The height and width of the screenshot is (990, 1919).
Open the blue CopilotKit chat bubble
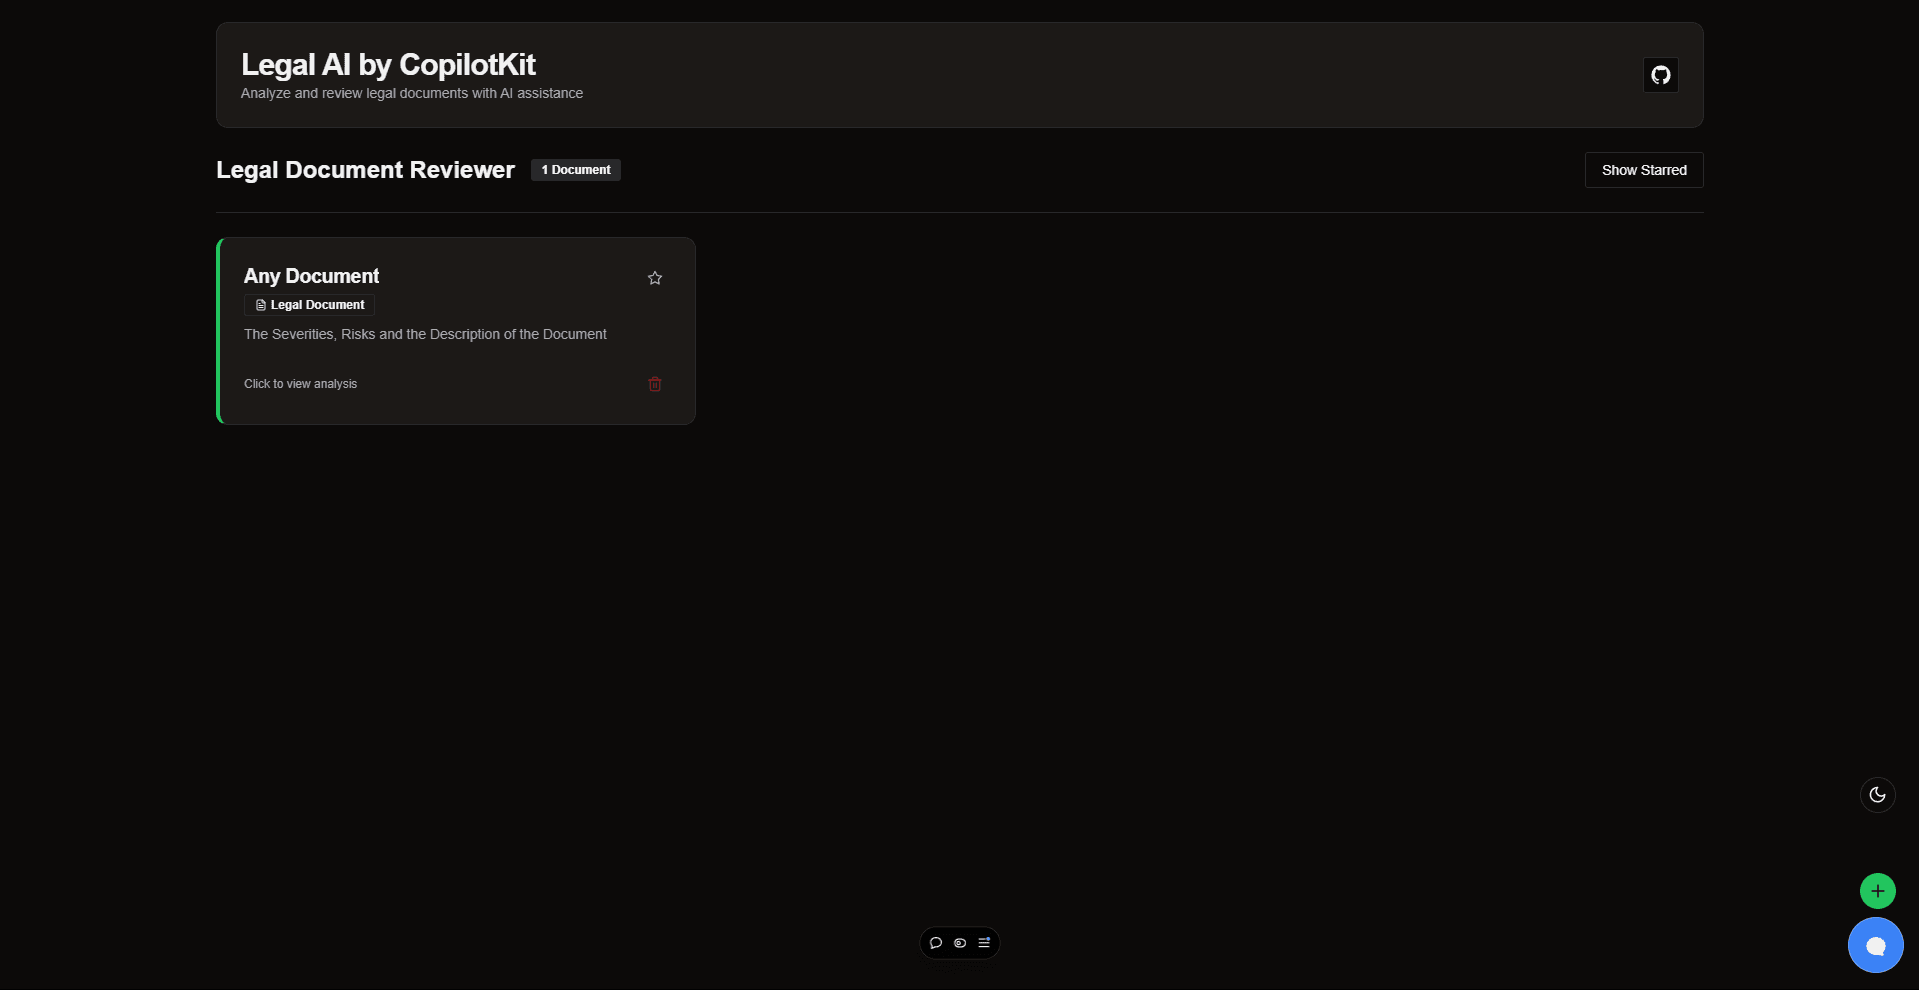point(1875,945)
